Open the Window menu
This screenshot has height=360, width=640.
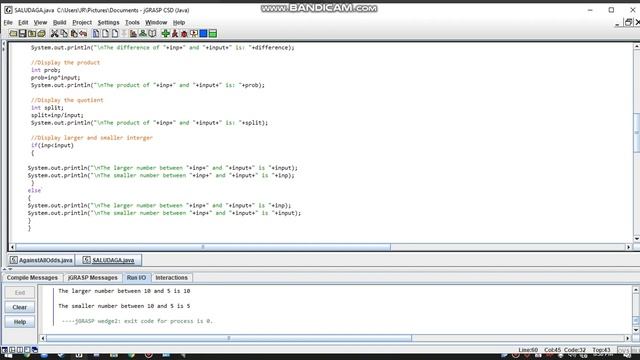(156, 22)
